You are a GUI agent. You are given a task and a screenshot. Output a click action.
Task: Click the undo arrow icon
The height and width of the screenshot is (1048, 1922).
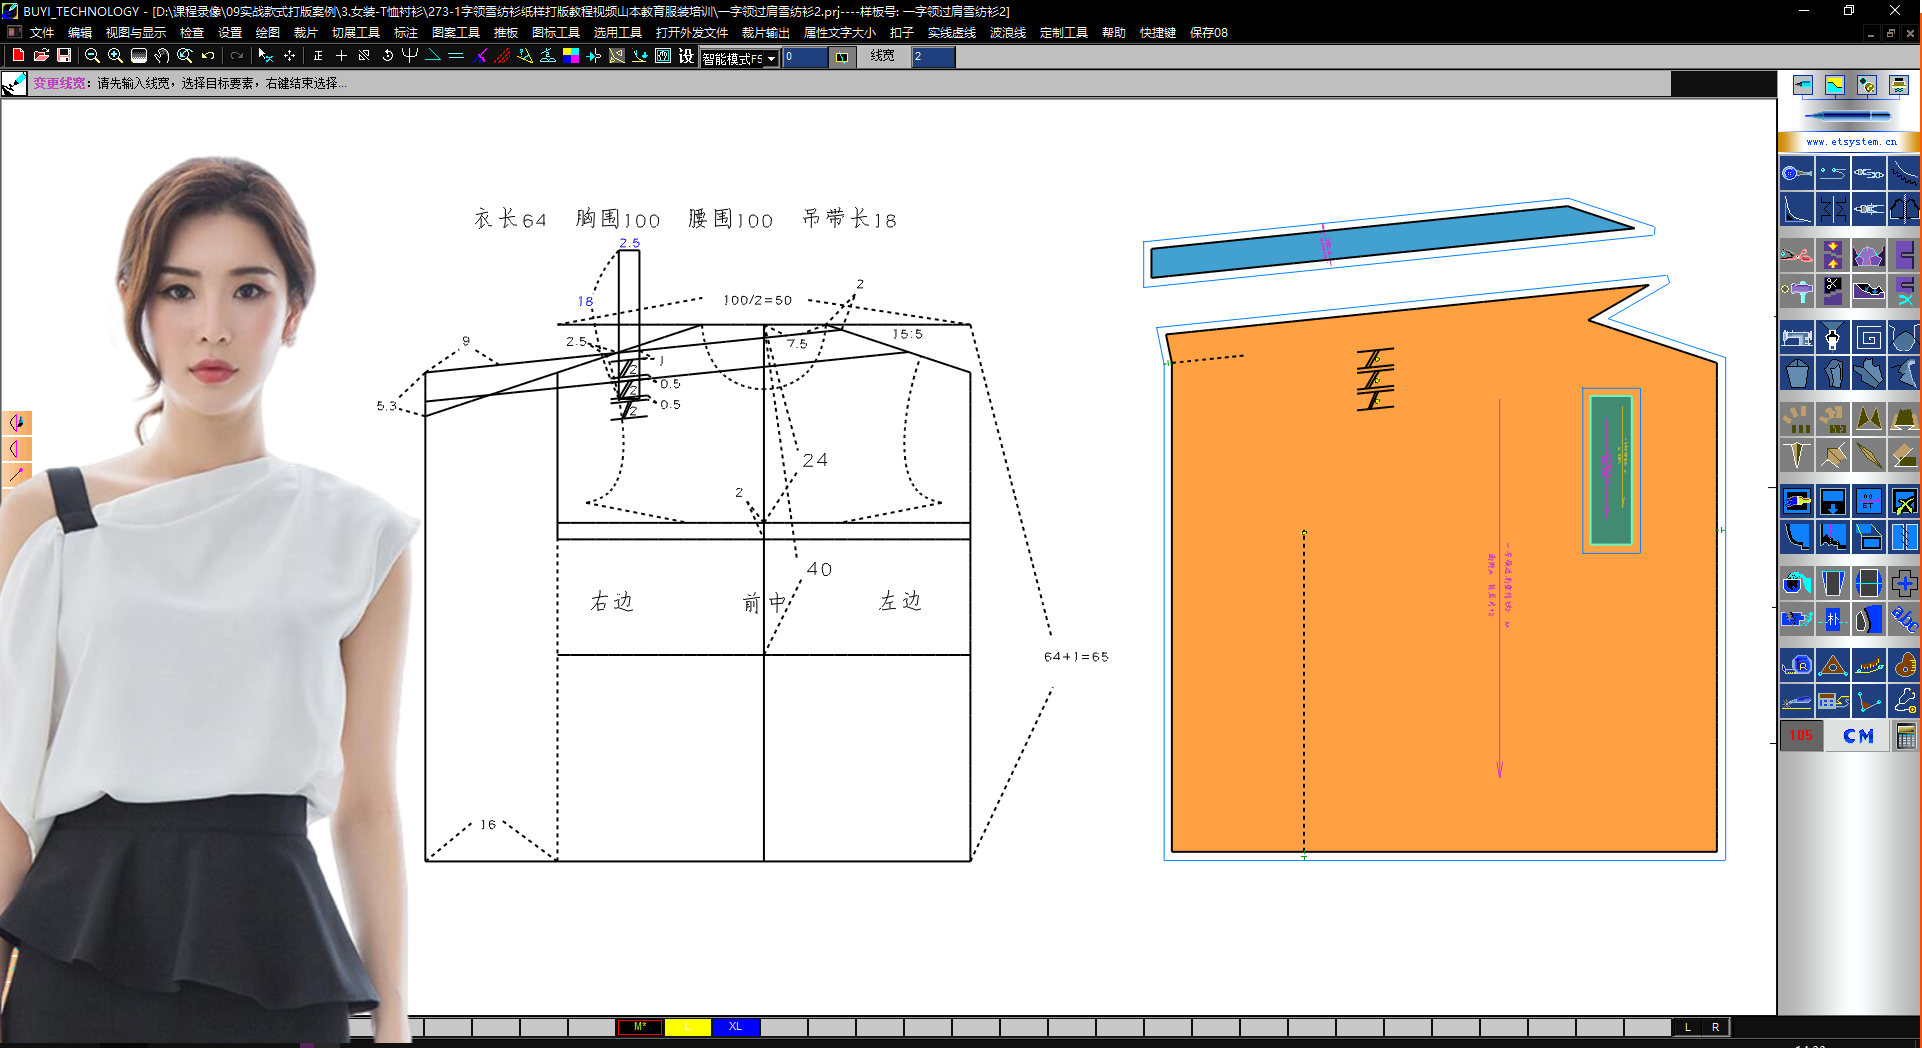tap(208, 56)
